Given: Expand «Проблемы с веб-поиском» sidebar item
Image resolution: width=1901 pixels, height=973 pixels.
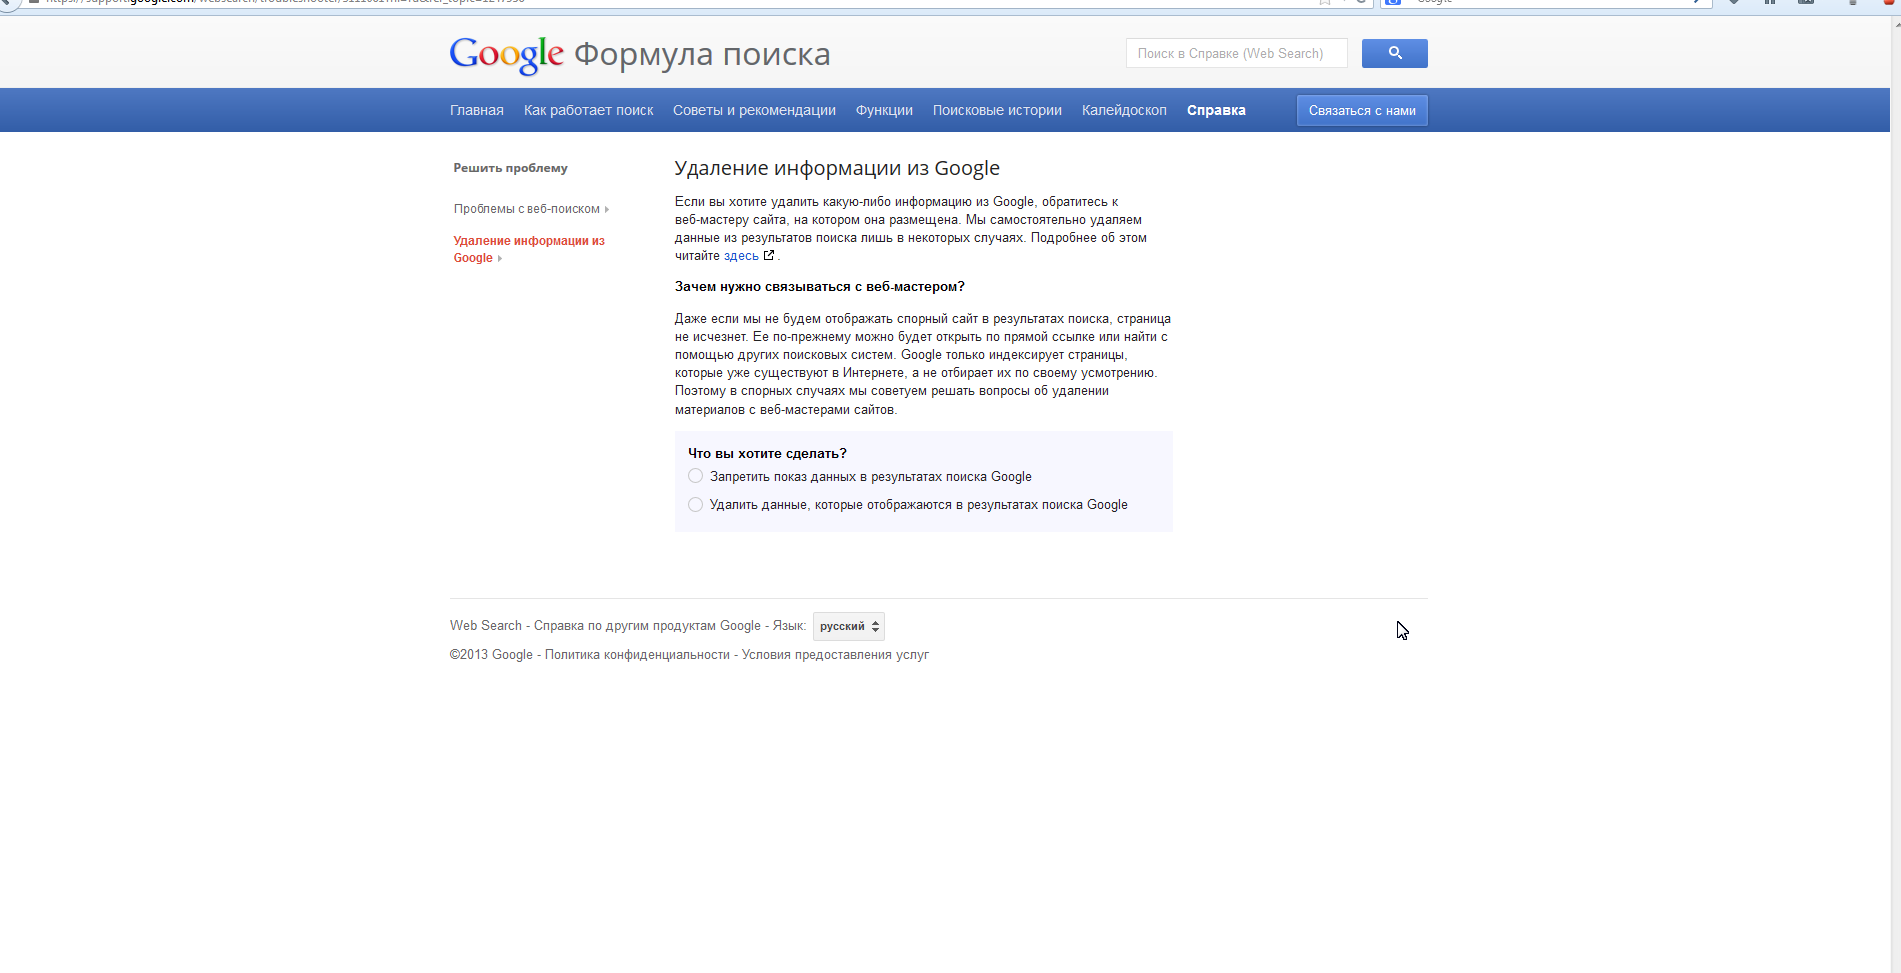Looking at the screenshot, I should coord(531,209).
